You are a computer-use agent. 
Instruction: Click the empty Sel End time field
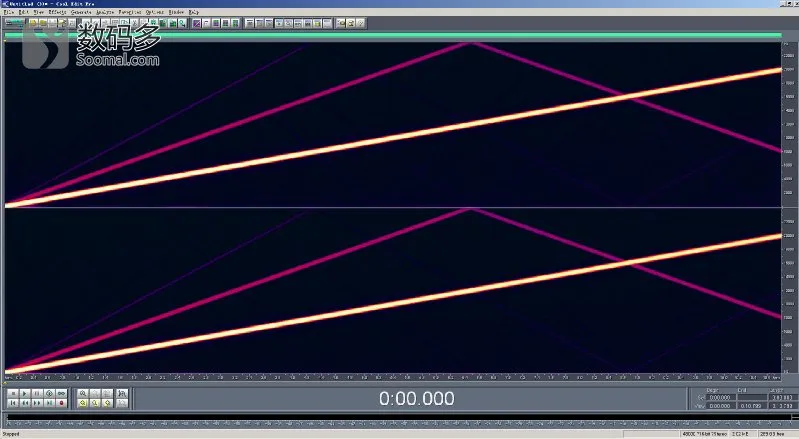click(x=752, y=397)
